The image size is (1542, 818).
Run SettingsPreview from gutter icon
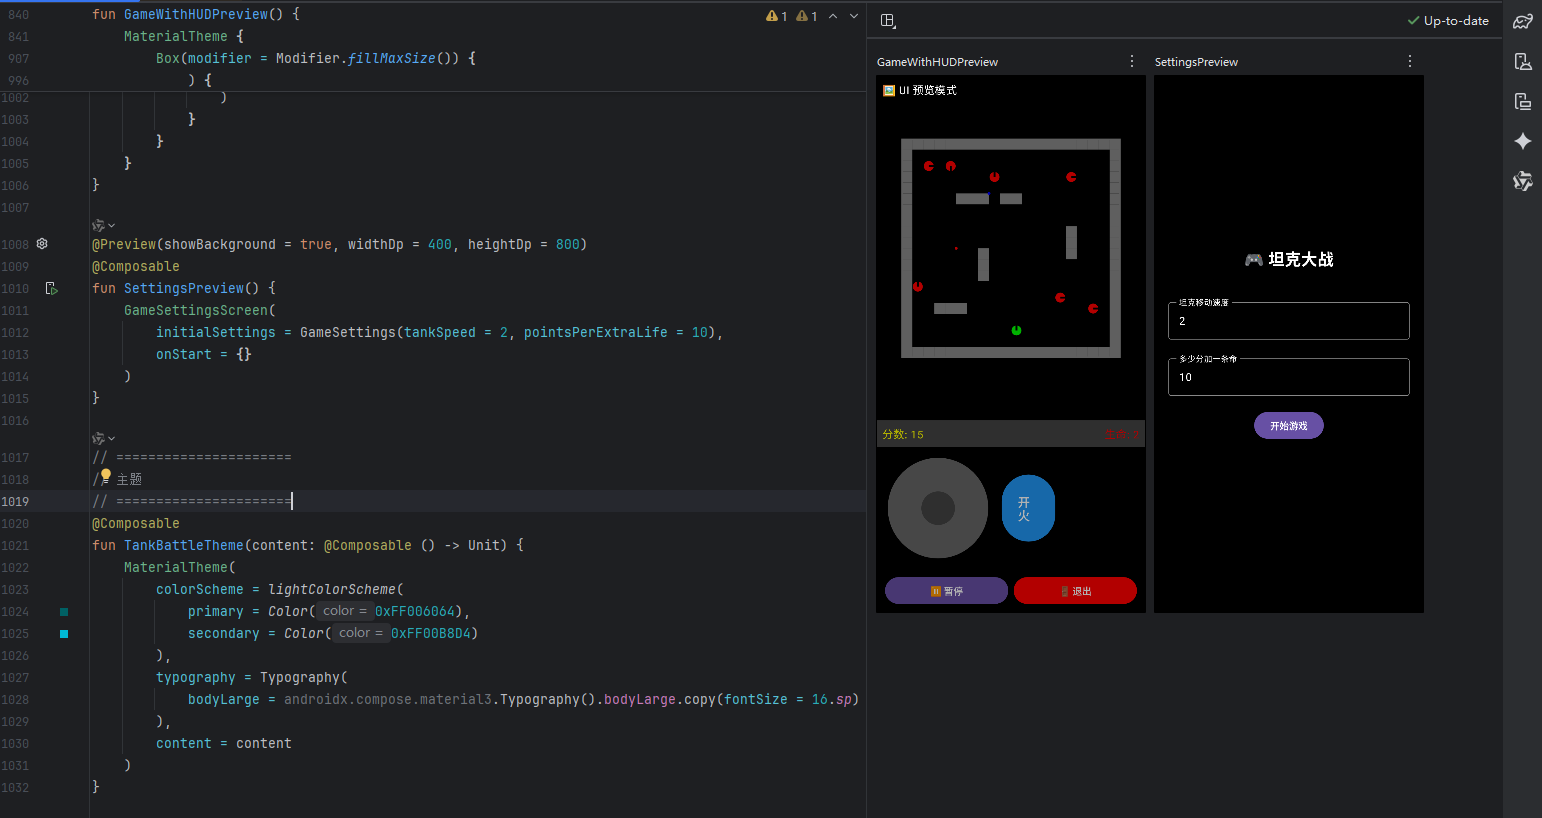point(51,288)
